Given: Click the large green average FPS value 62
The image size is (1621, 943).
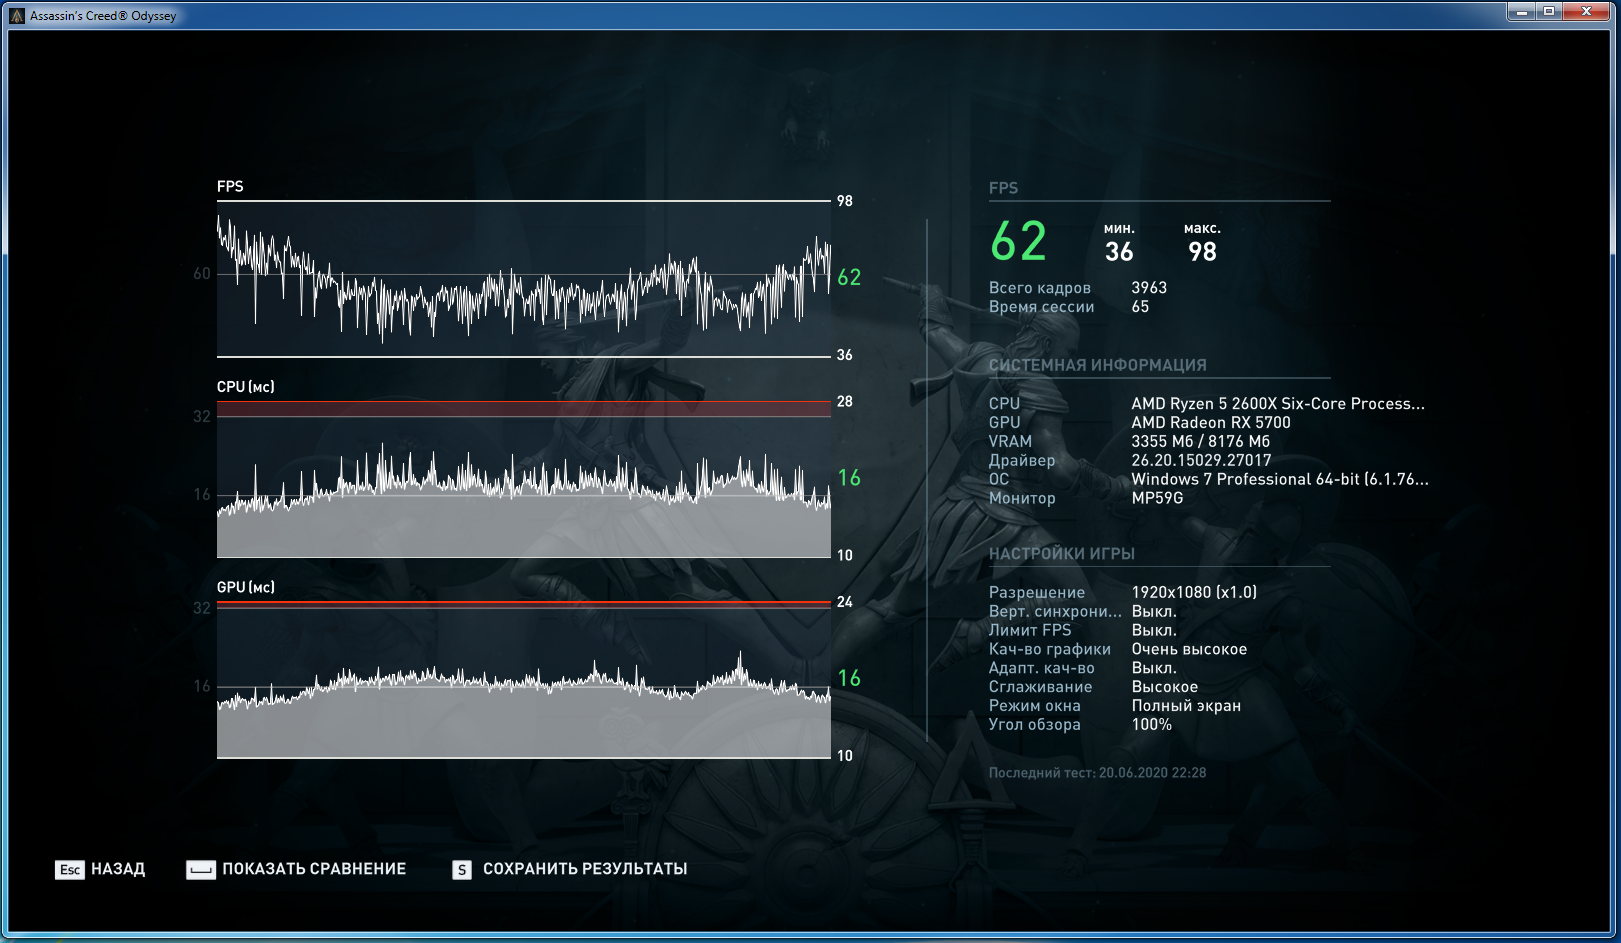Looking at the screenshot, I should (1018, 242).
